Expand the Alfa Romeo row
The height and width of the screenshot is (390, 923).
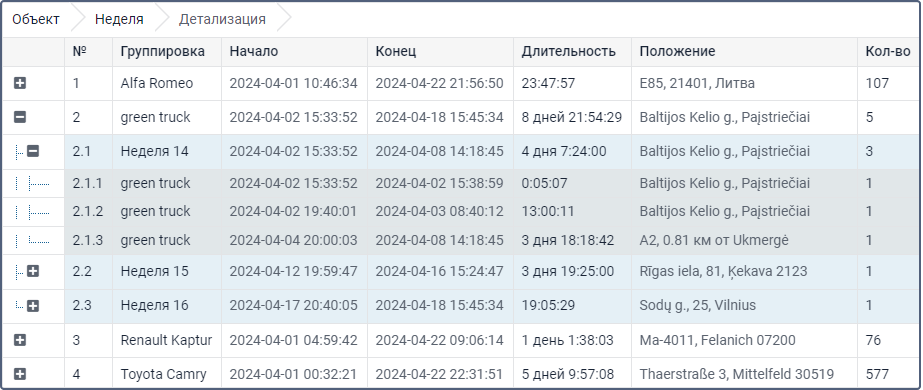pos(19,84)
